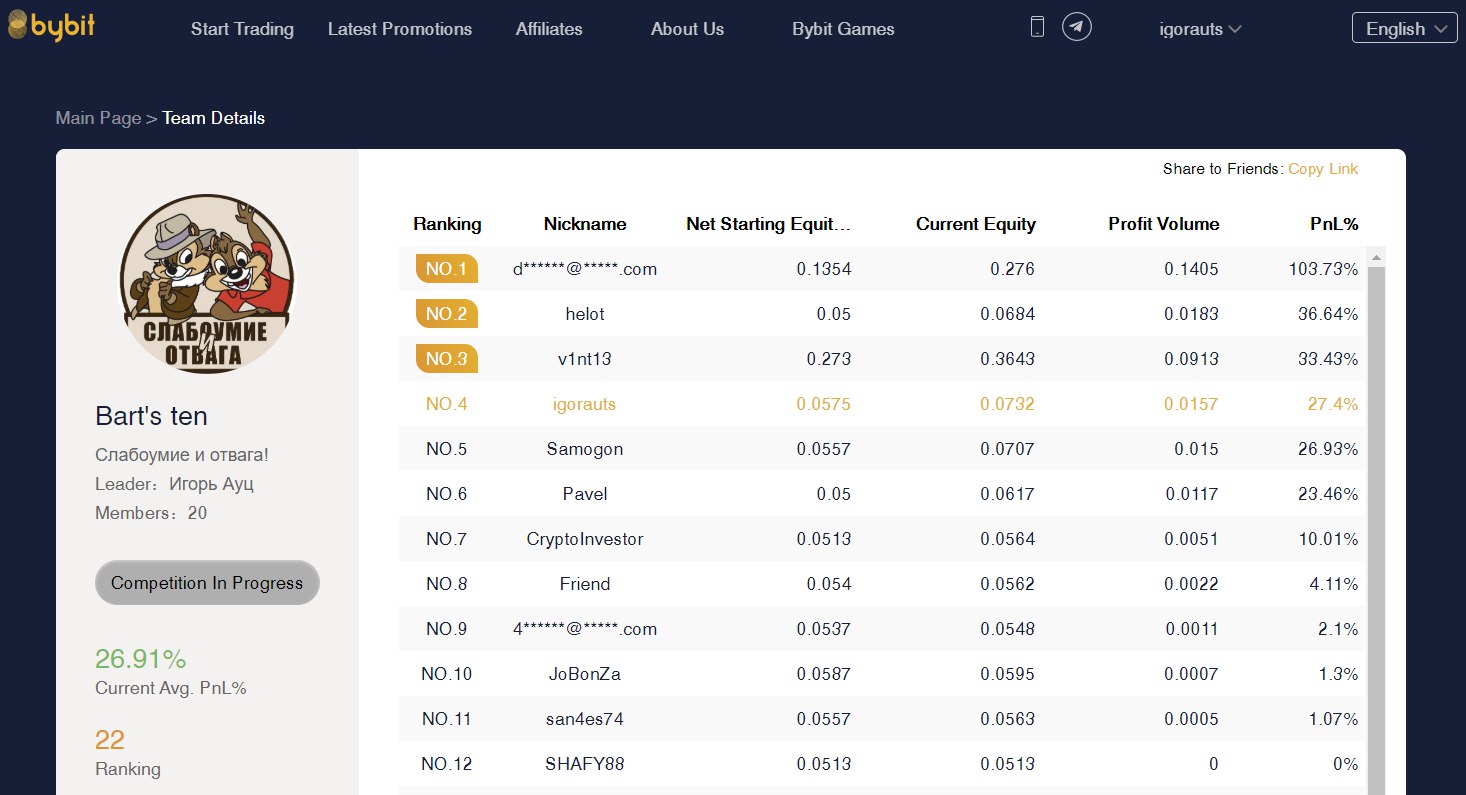Click the scrollbar up arrow in table

(x=1376, y=258)
